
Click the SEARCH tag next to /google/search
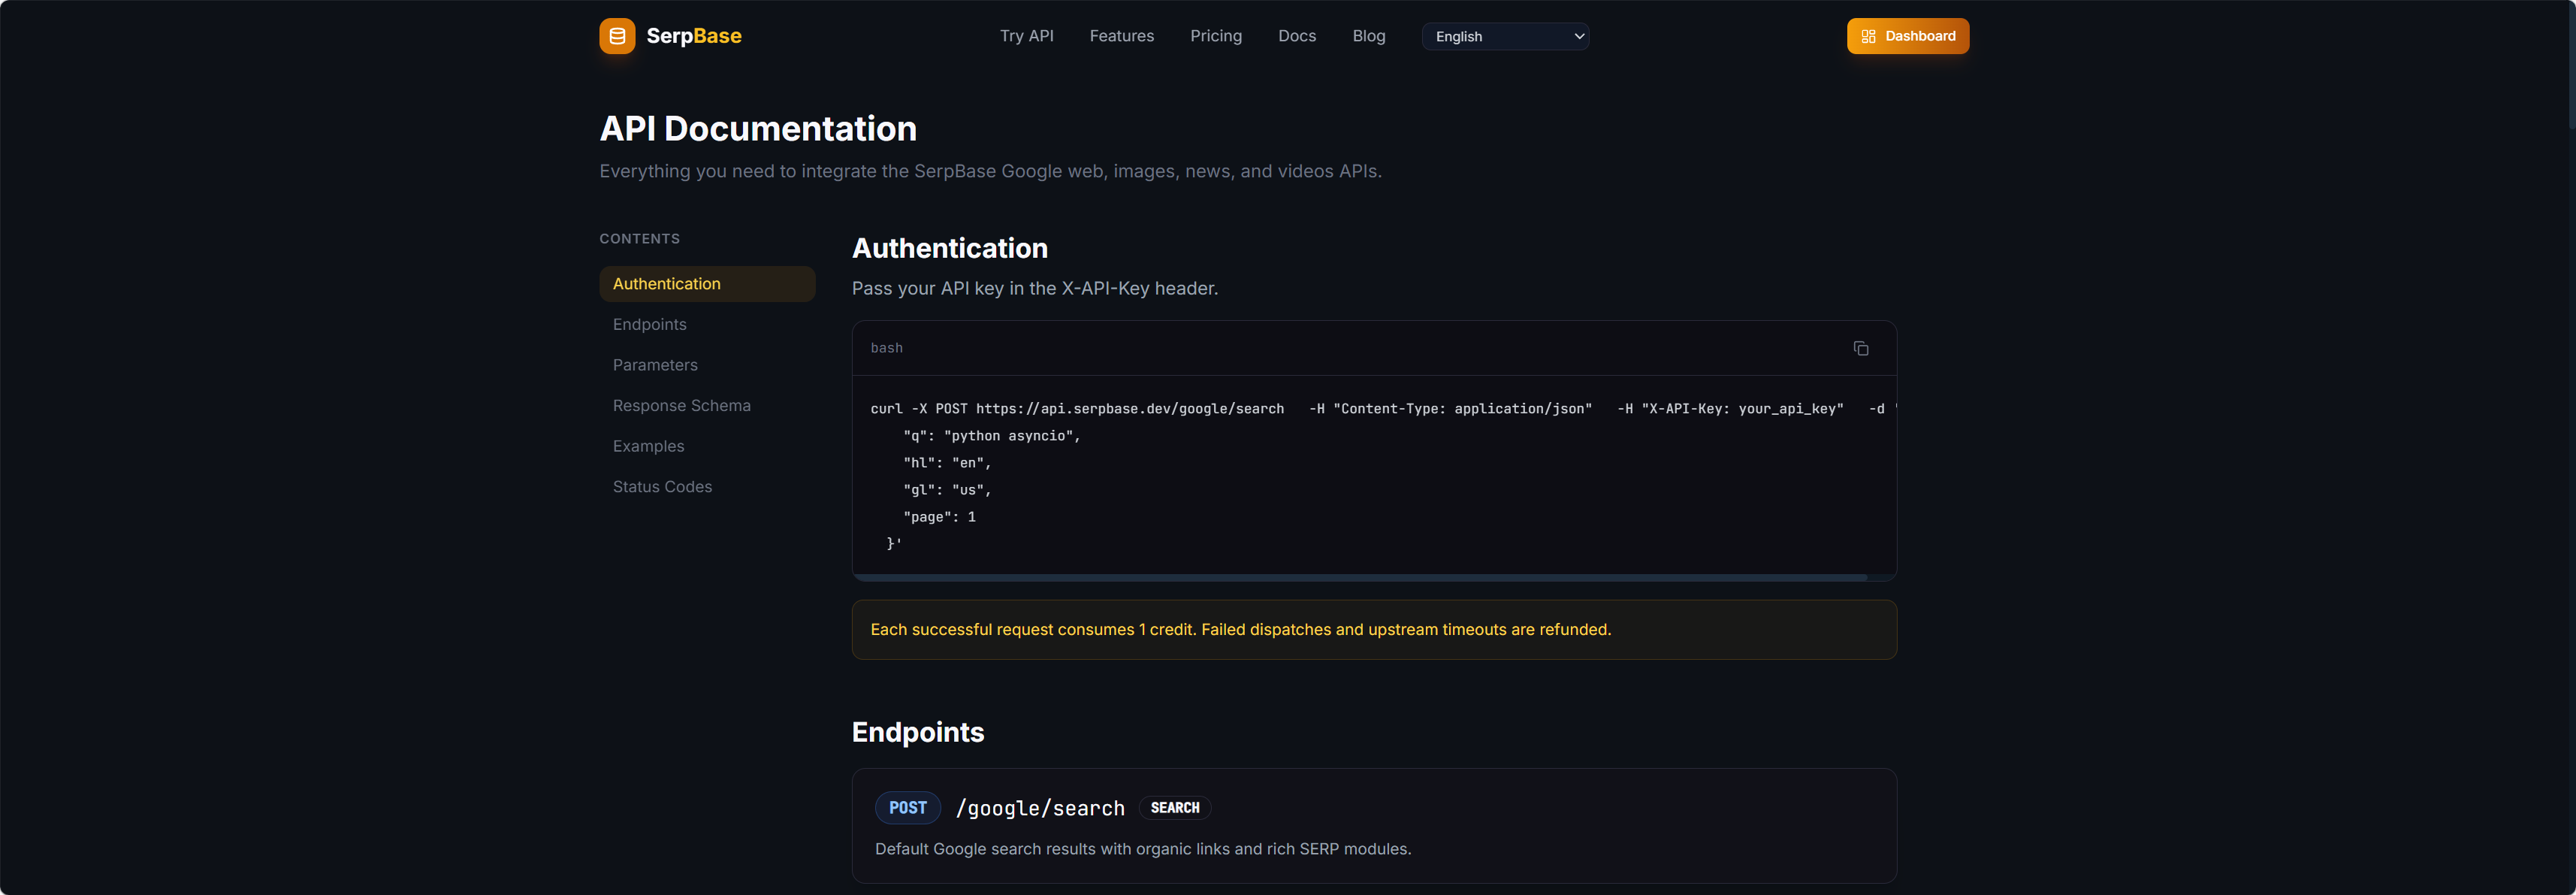click(1175, 807)
